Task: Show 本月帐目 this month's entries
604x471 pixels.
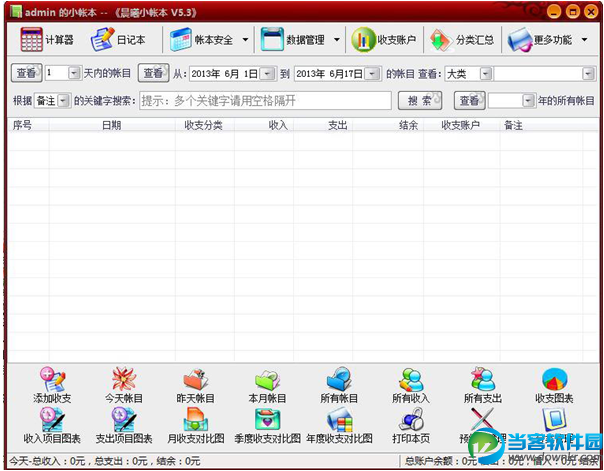Action: point(267,384)
